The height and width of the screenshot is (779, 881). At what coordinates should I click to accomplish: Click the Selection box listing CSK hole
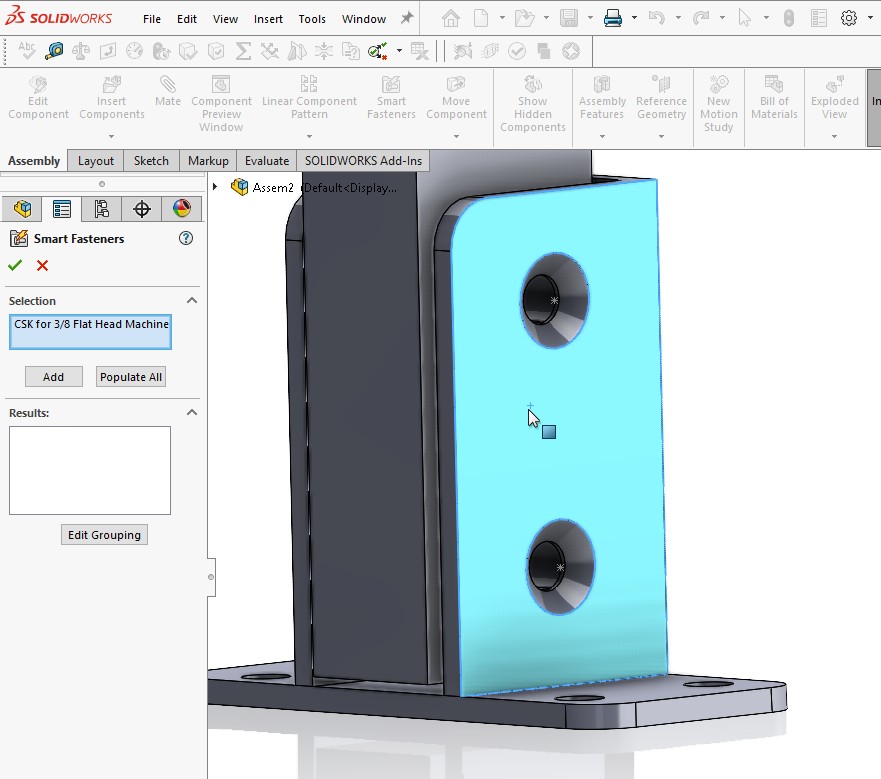(90, 332)
